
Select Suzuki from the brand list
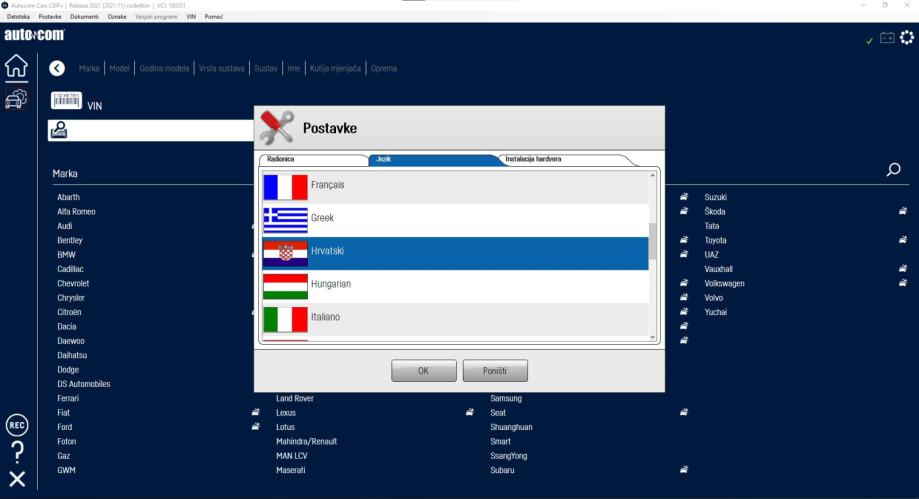click(716, 197)
